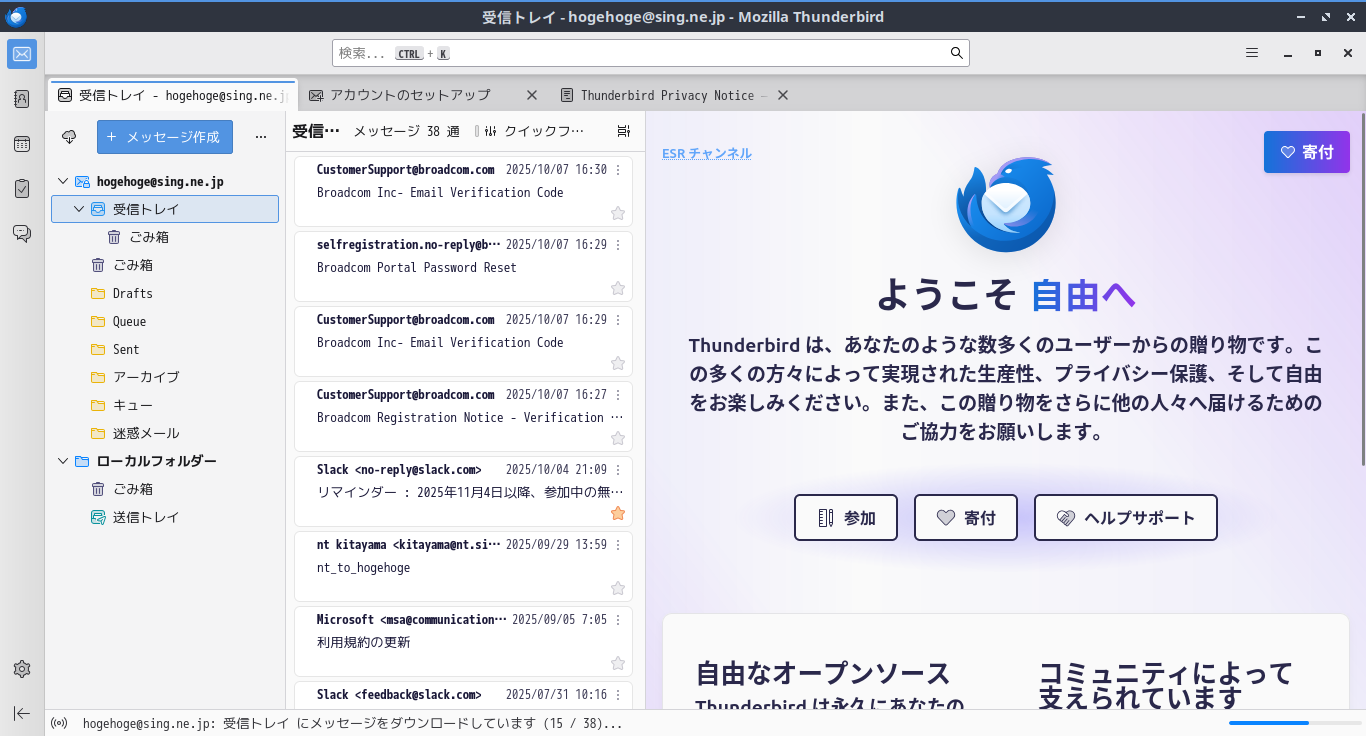
Task: Star the Broadcom Registration Notice message
Action: coord(618,438)
